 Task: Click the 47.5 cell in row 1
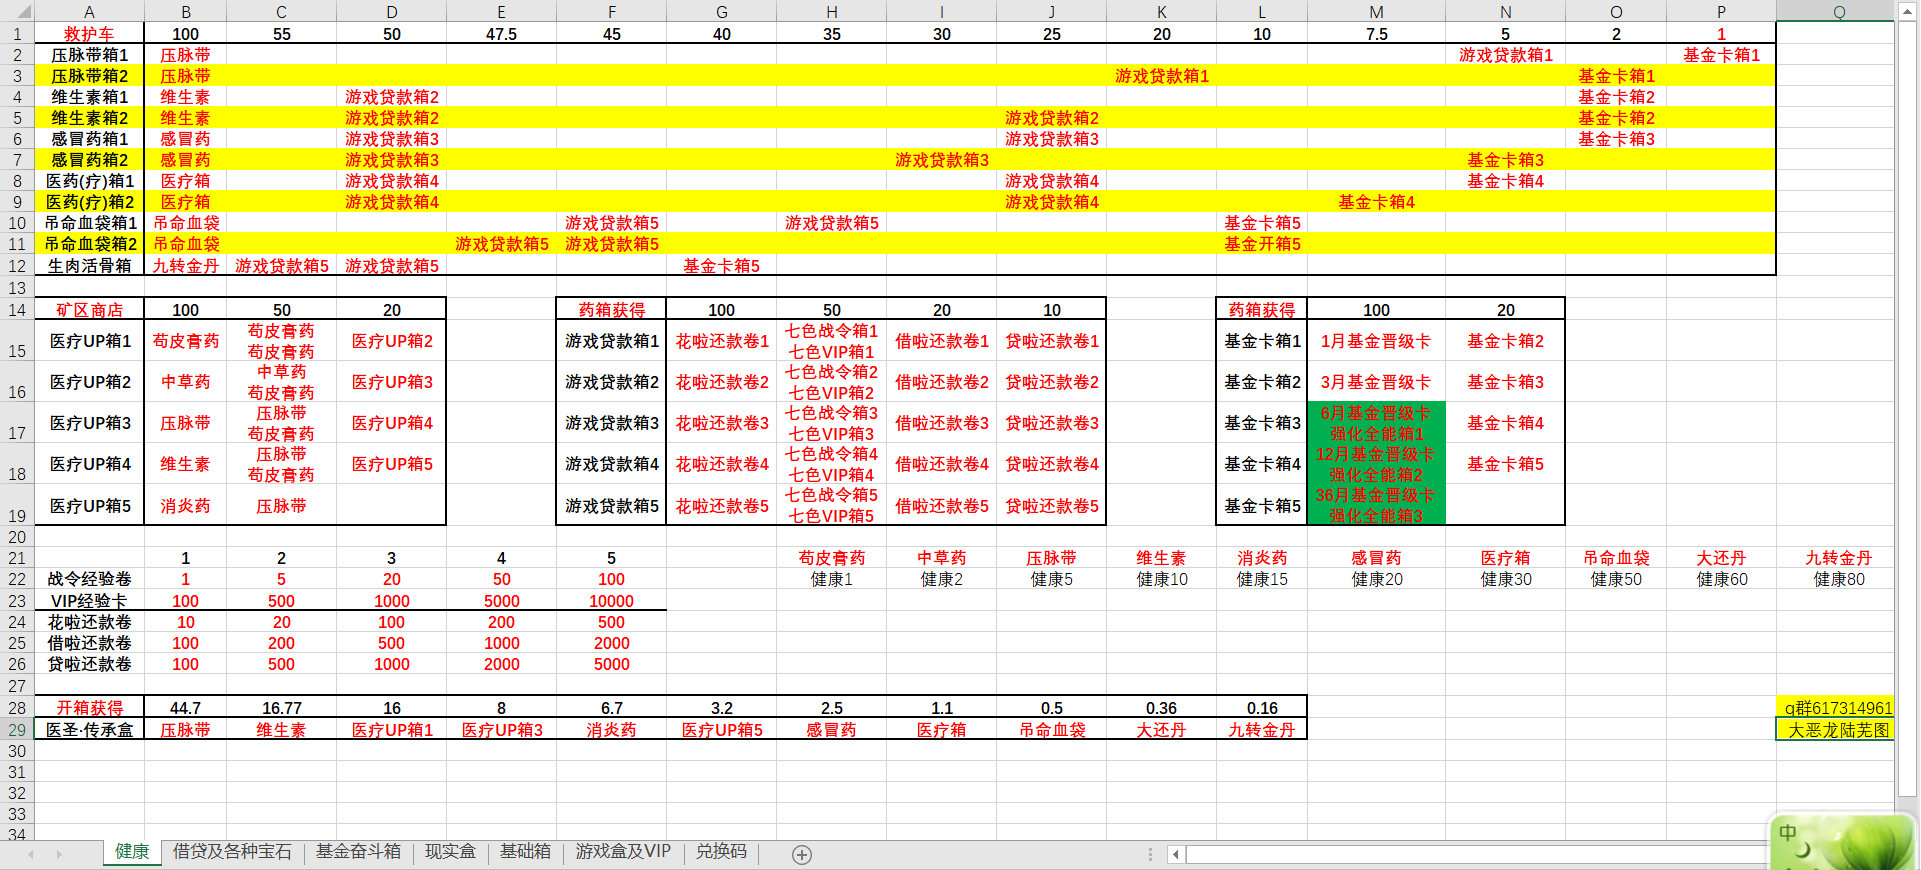click(501, 33)
